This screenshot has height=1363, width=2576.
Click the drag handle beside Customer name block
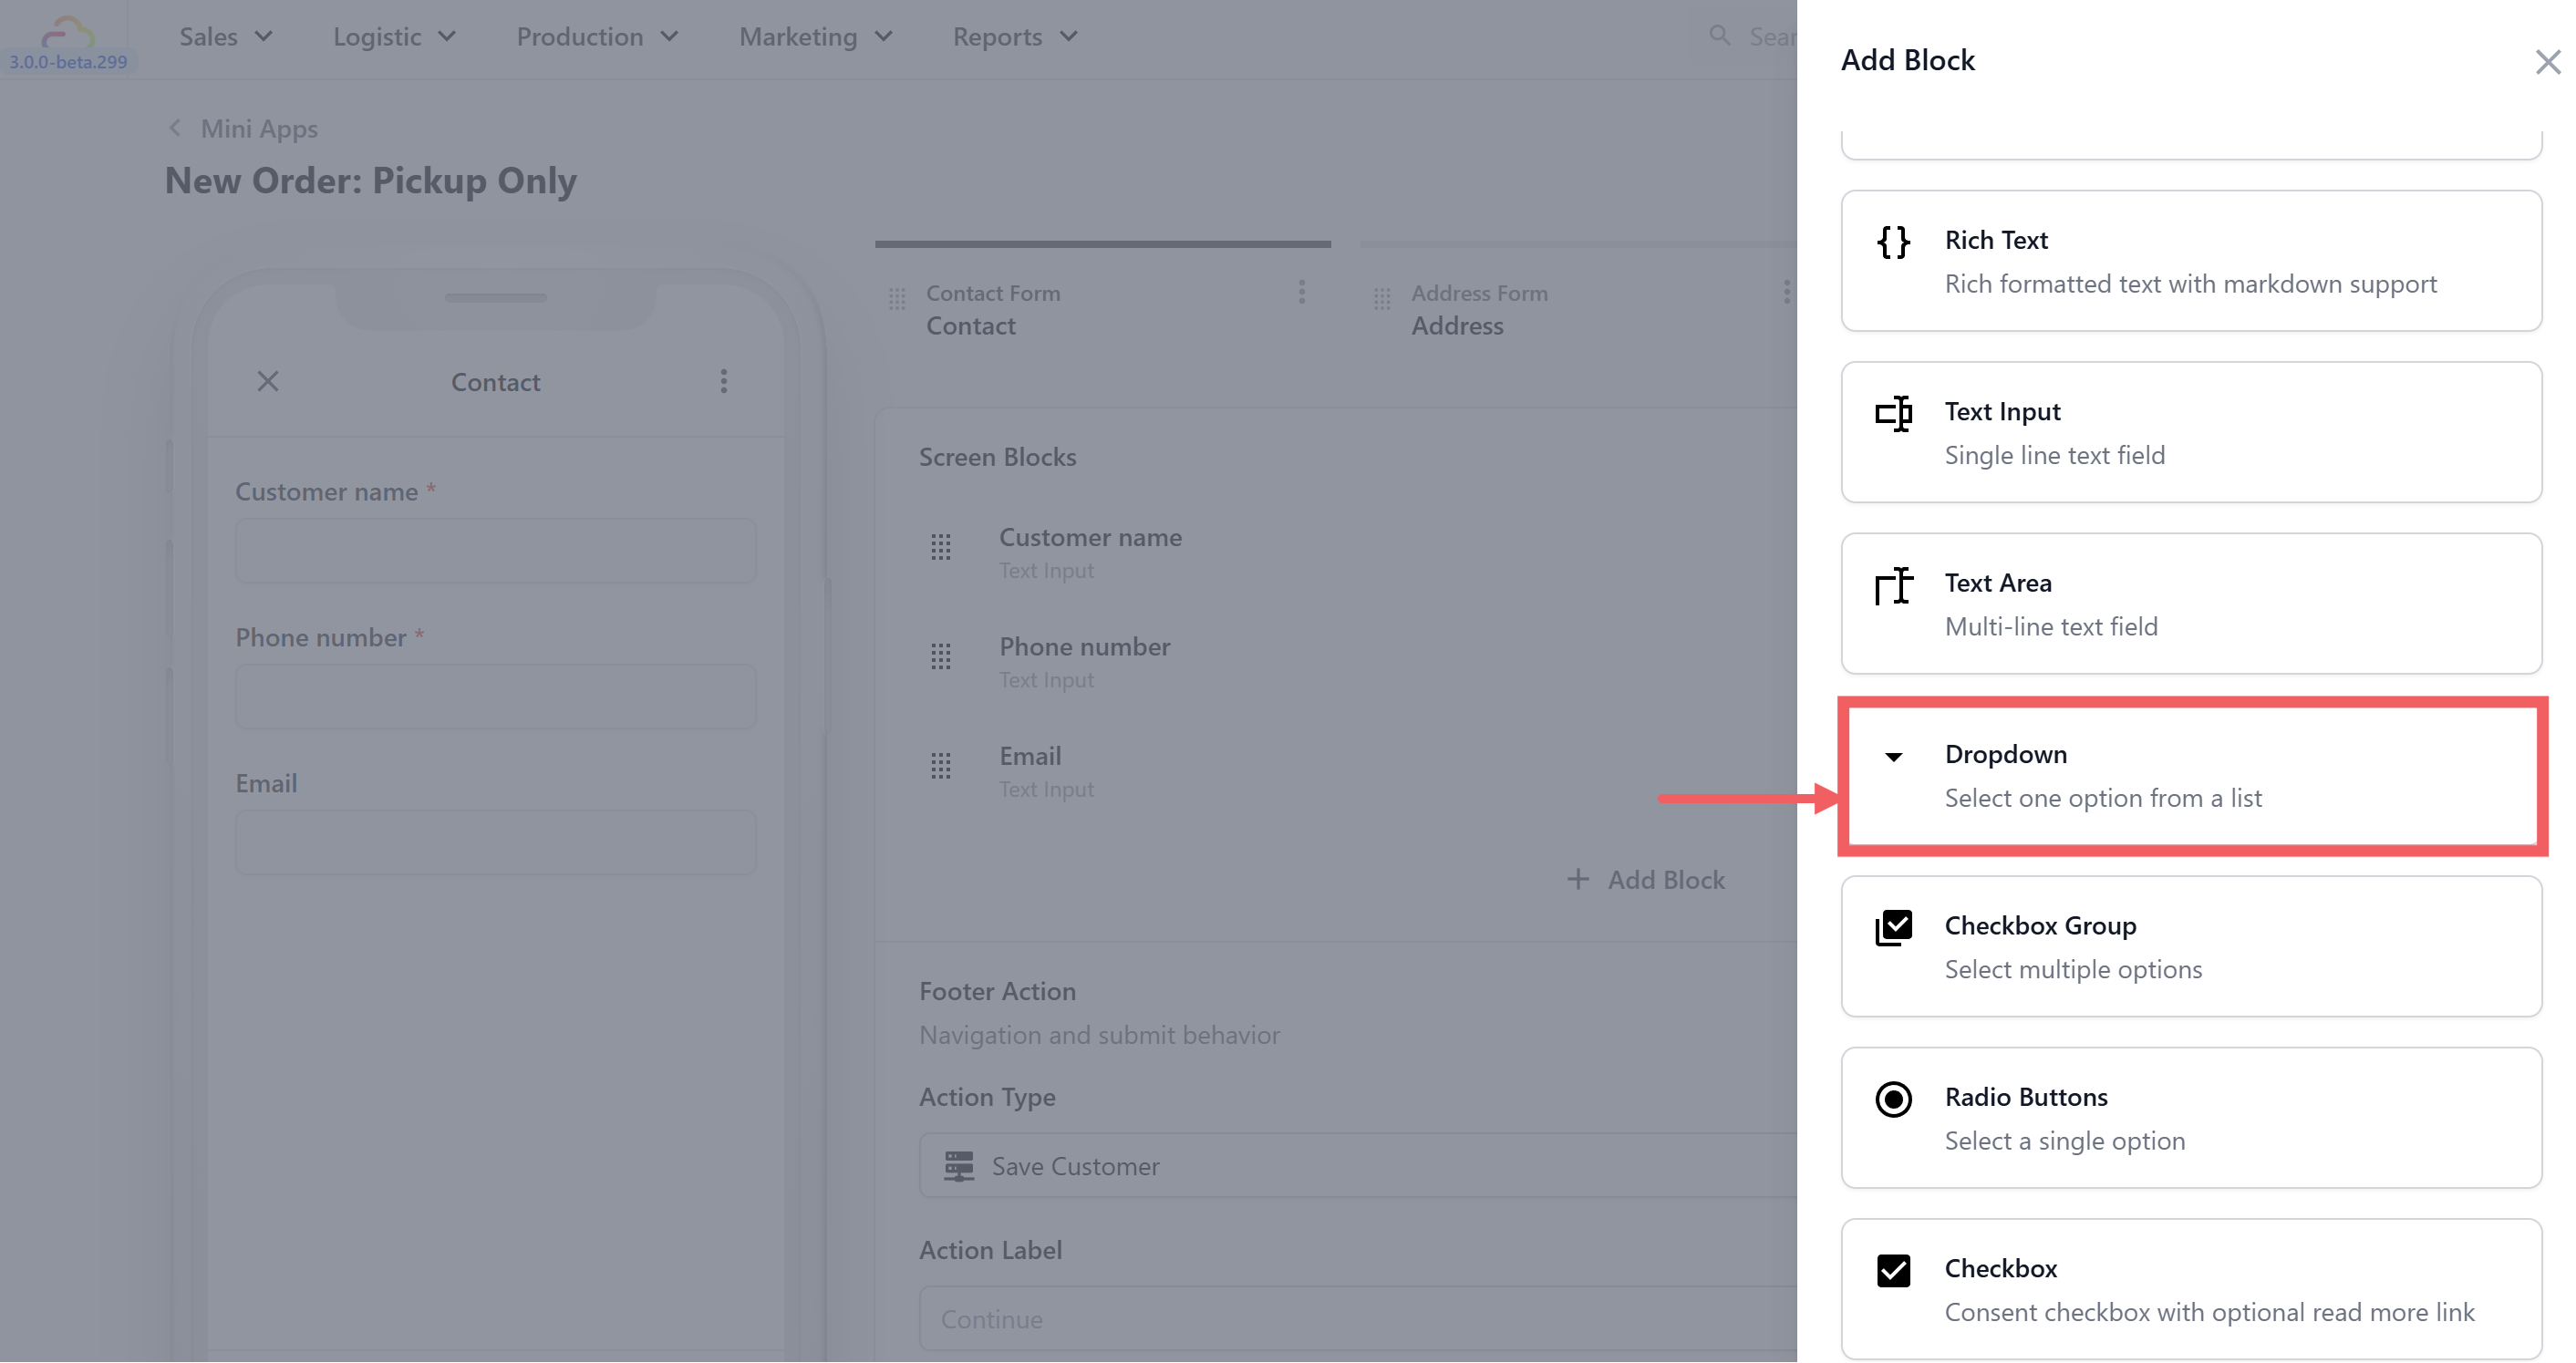[x=940, y=547]
